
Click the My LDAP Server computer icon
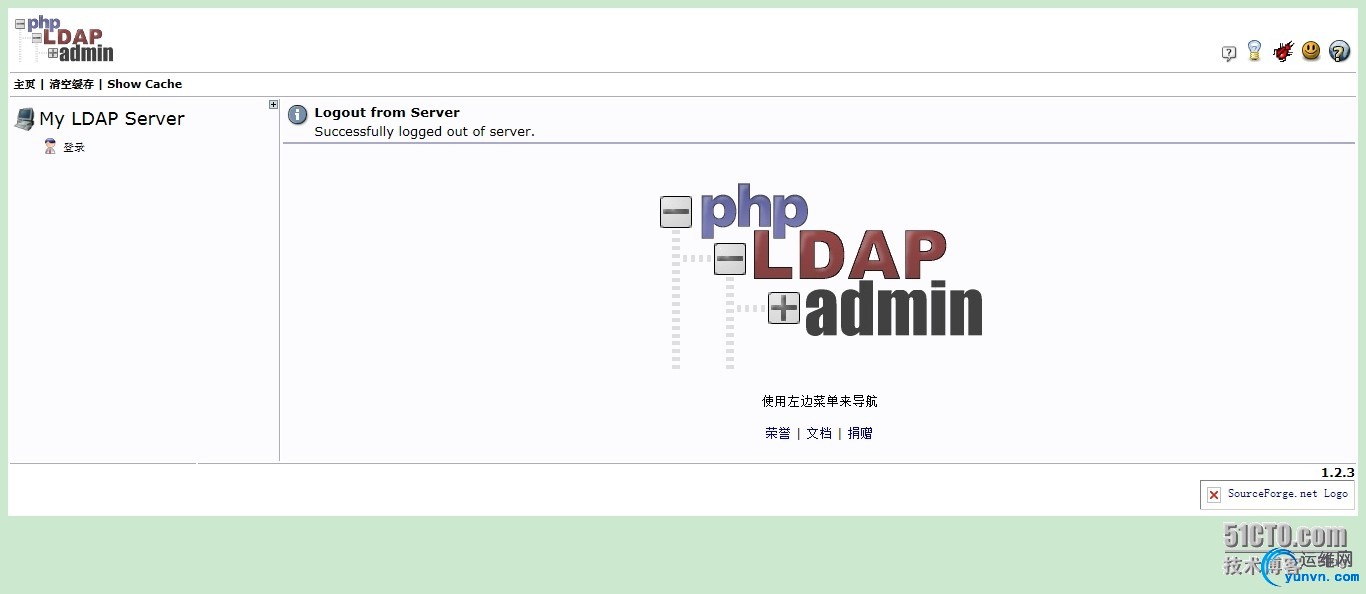pyautogui.click(x=24, y=119)
